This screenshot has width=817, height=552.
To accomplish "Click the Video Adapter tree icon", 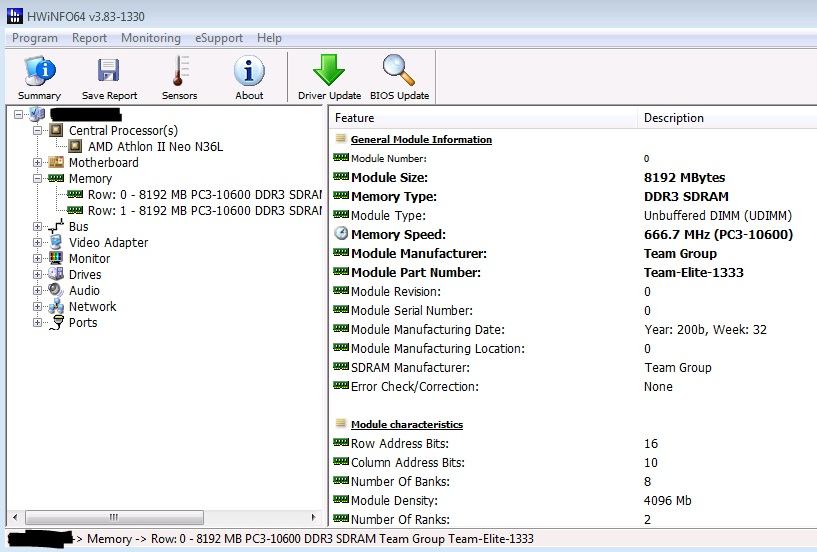I will (x=56, y=242).
